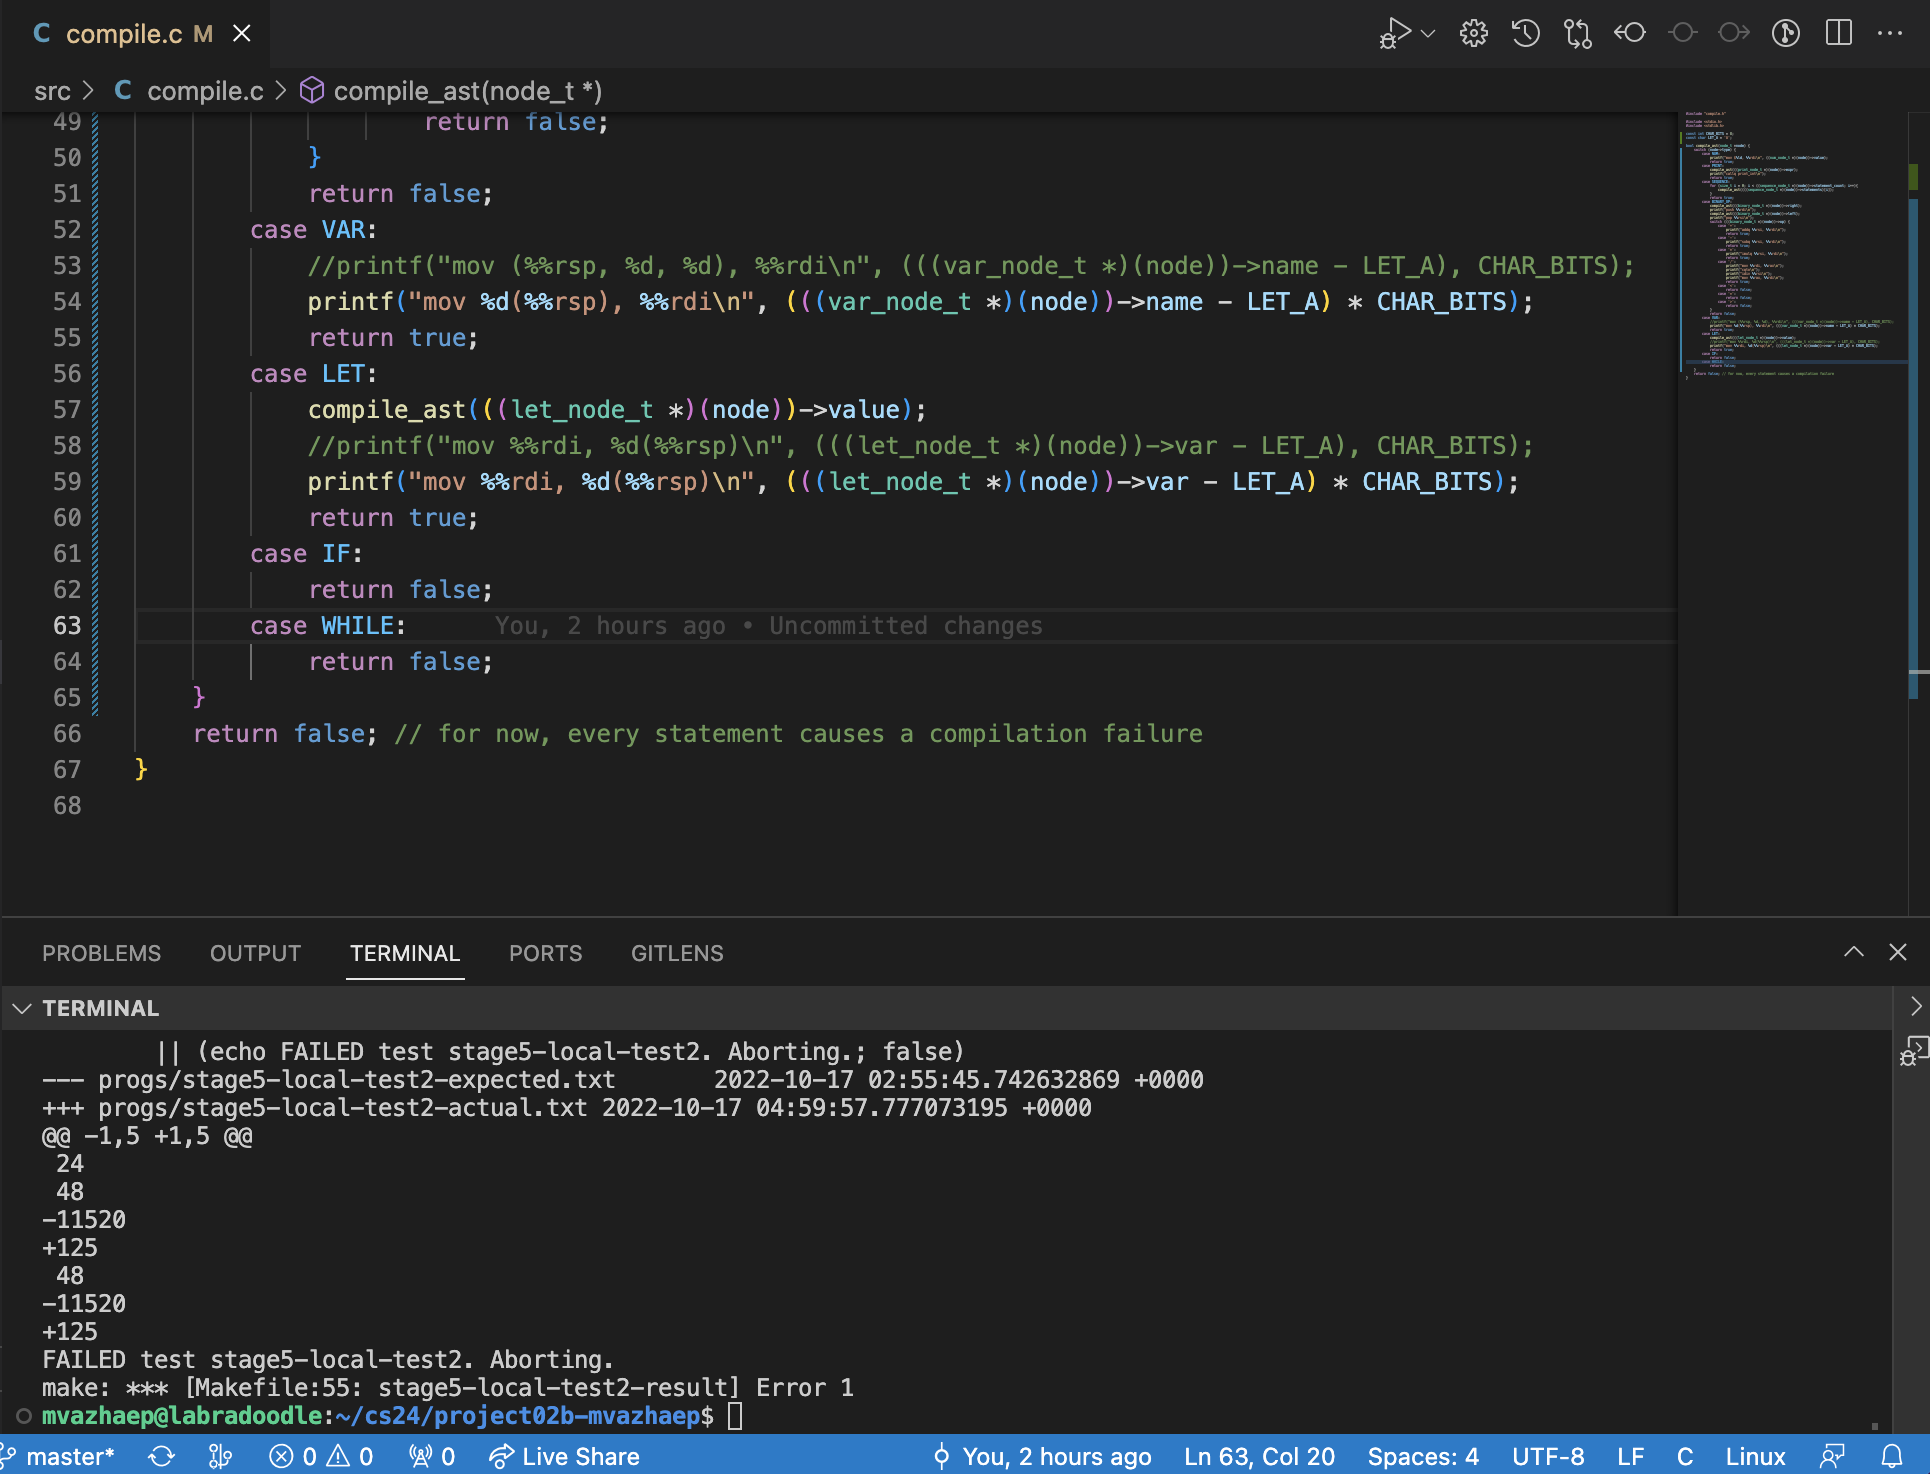Collapse the TERMINAL section chevron
Screen dimensions: 1930x1474
click(22, 1008)
